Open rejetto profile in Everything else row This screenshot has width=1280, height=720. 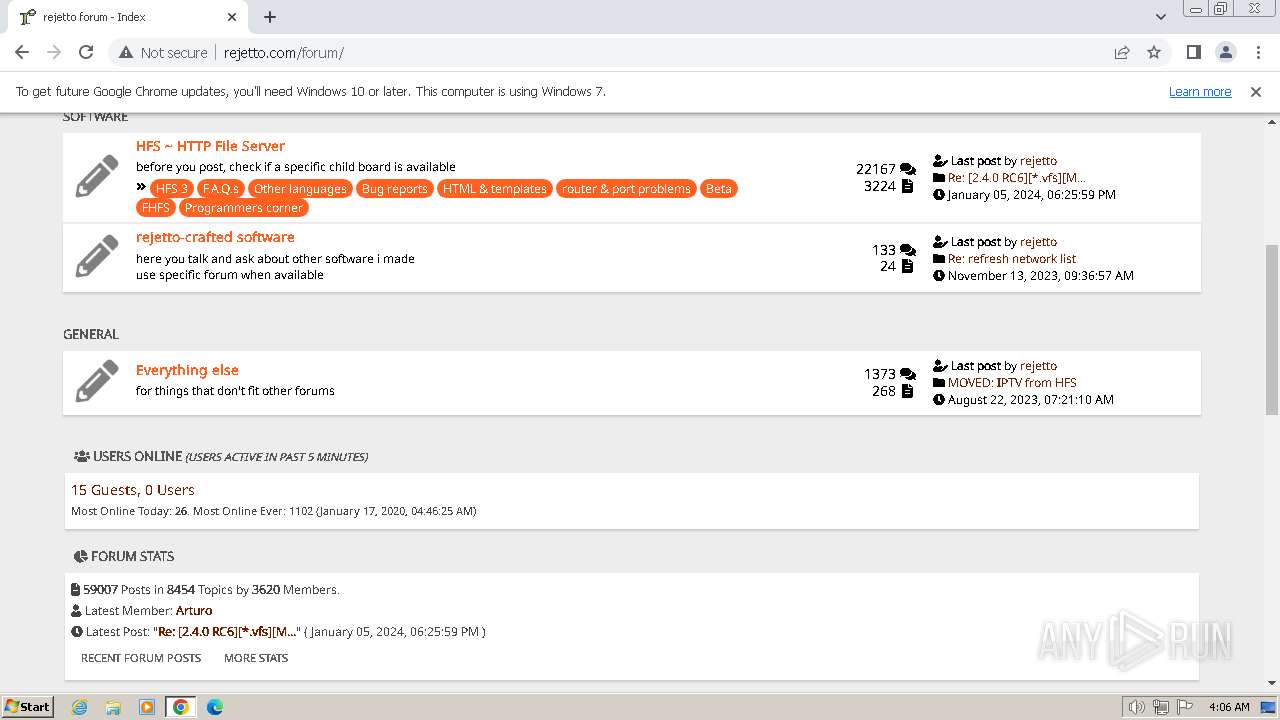[x=1038, y=365]
